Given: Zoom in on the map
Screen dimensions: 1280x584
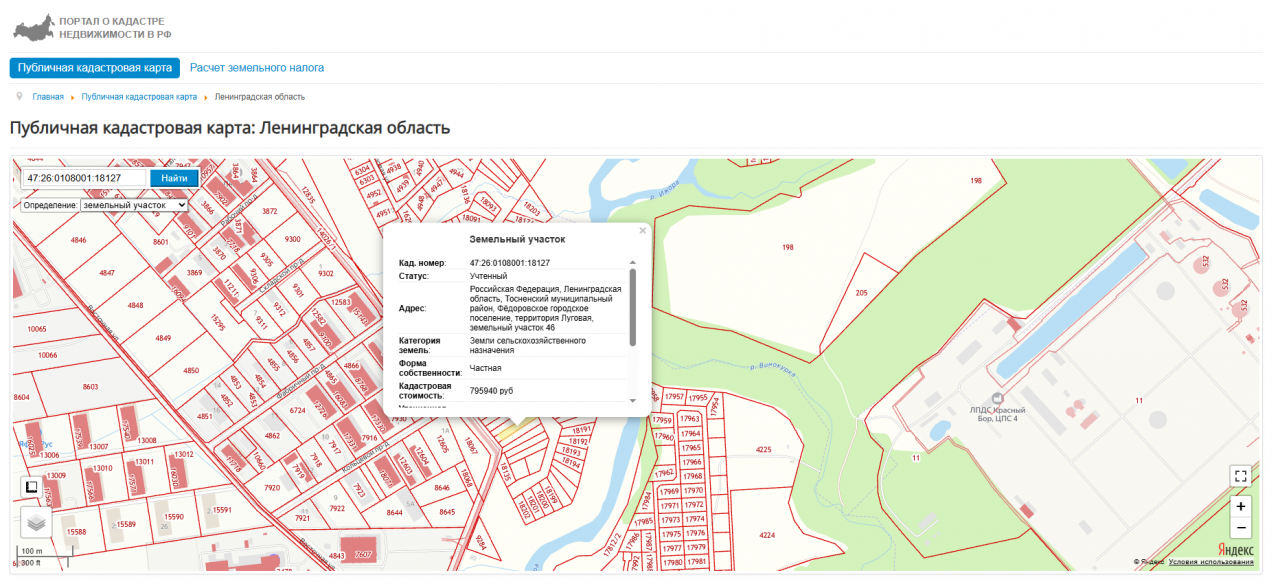Looking at the screenshot, I should (1240, 506).
